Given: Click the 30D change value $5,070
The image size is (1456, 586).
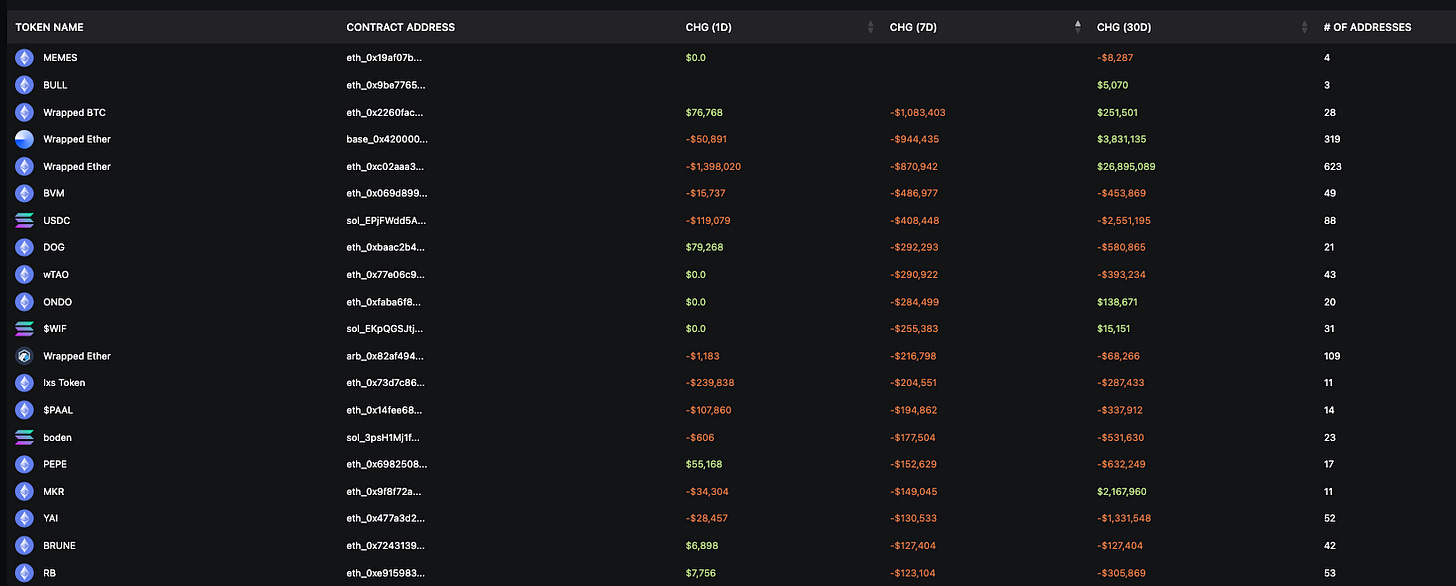Looking at the screenshot, I should 1112,85.
